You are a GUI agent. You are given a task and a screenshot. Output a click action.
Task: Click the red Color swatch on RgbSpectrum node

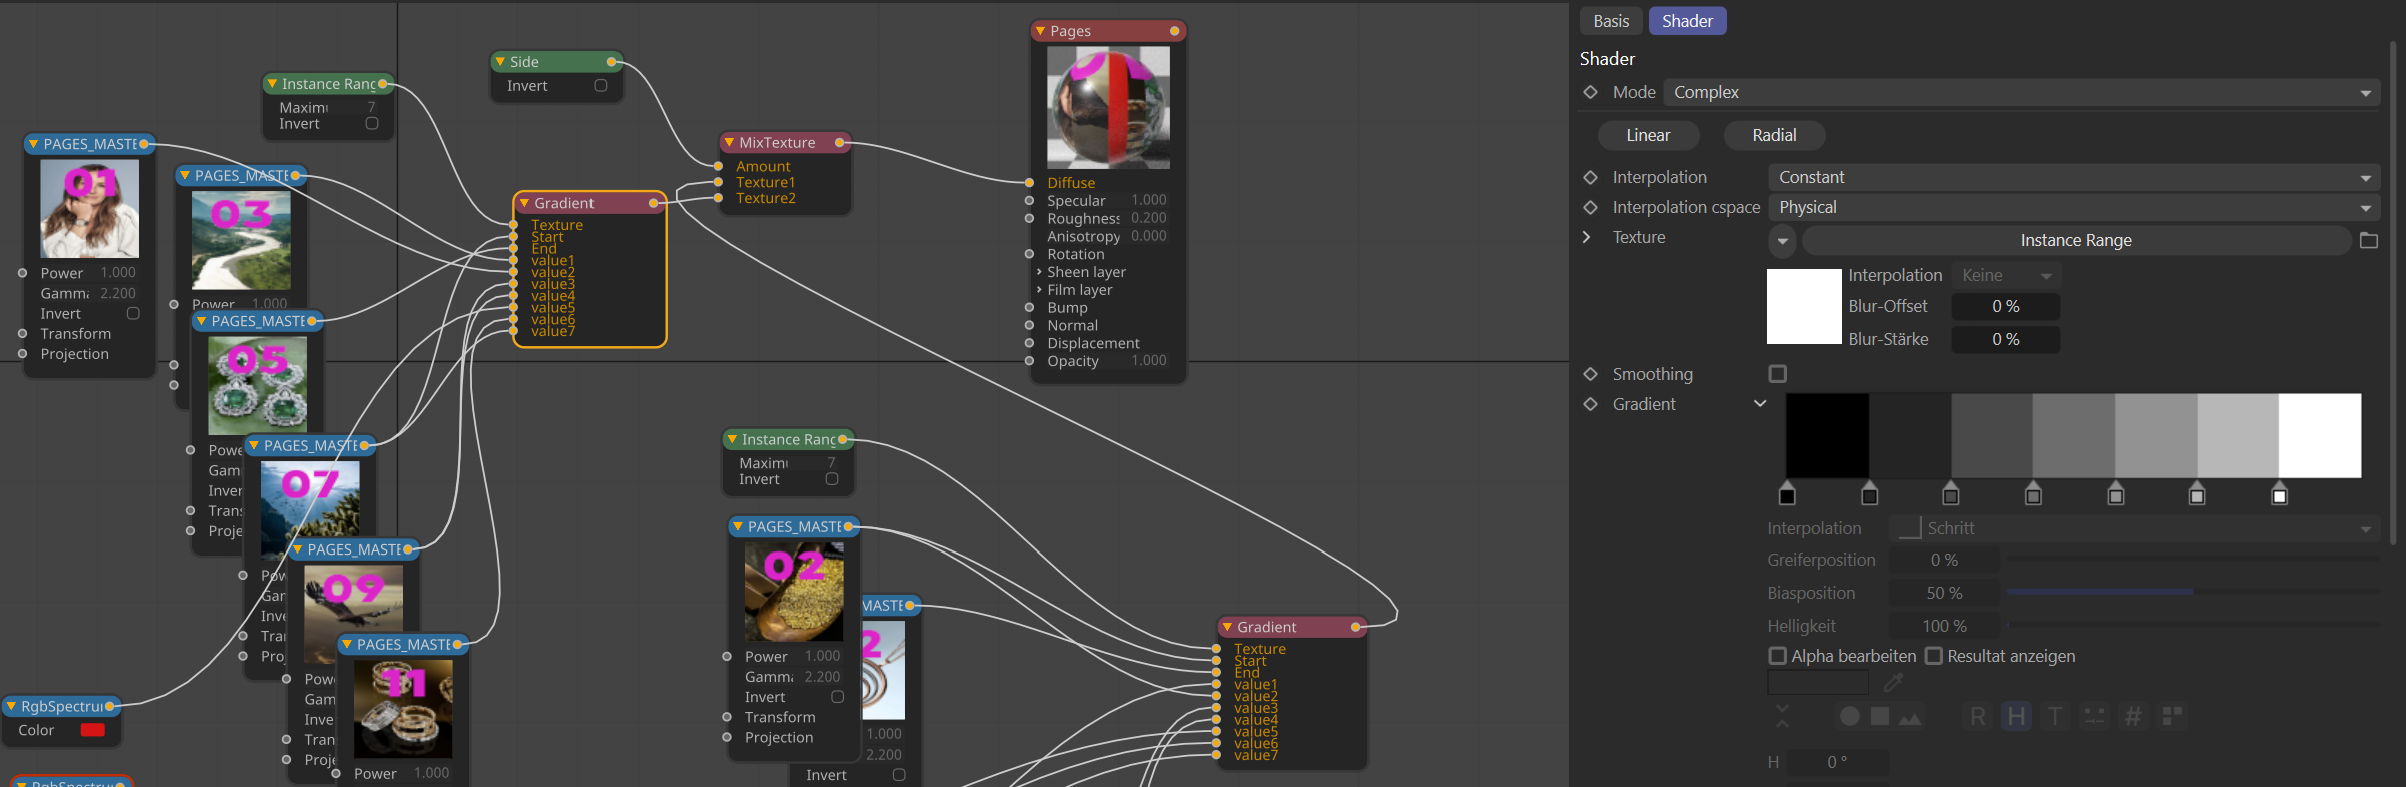click(x=92, y=730)
